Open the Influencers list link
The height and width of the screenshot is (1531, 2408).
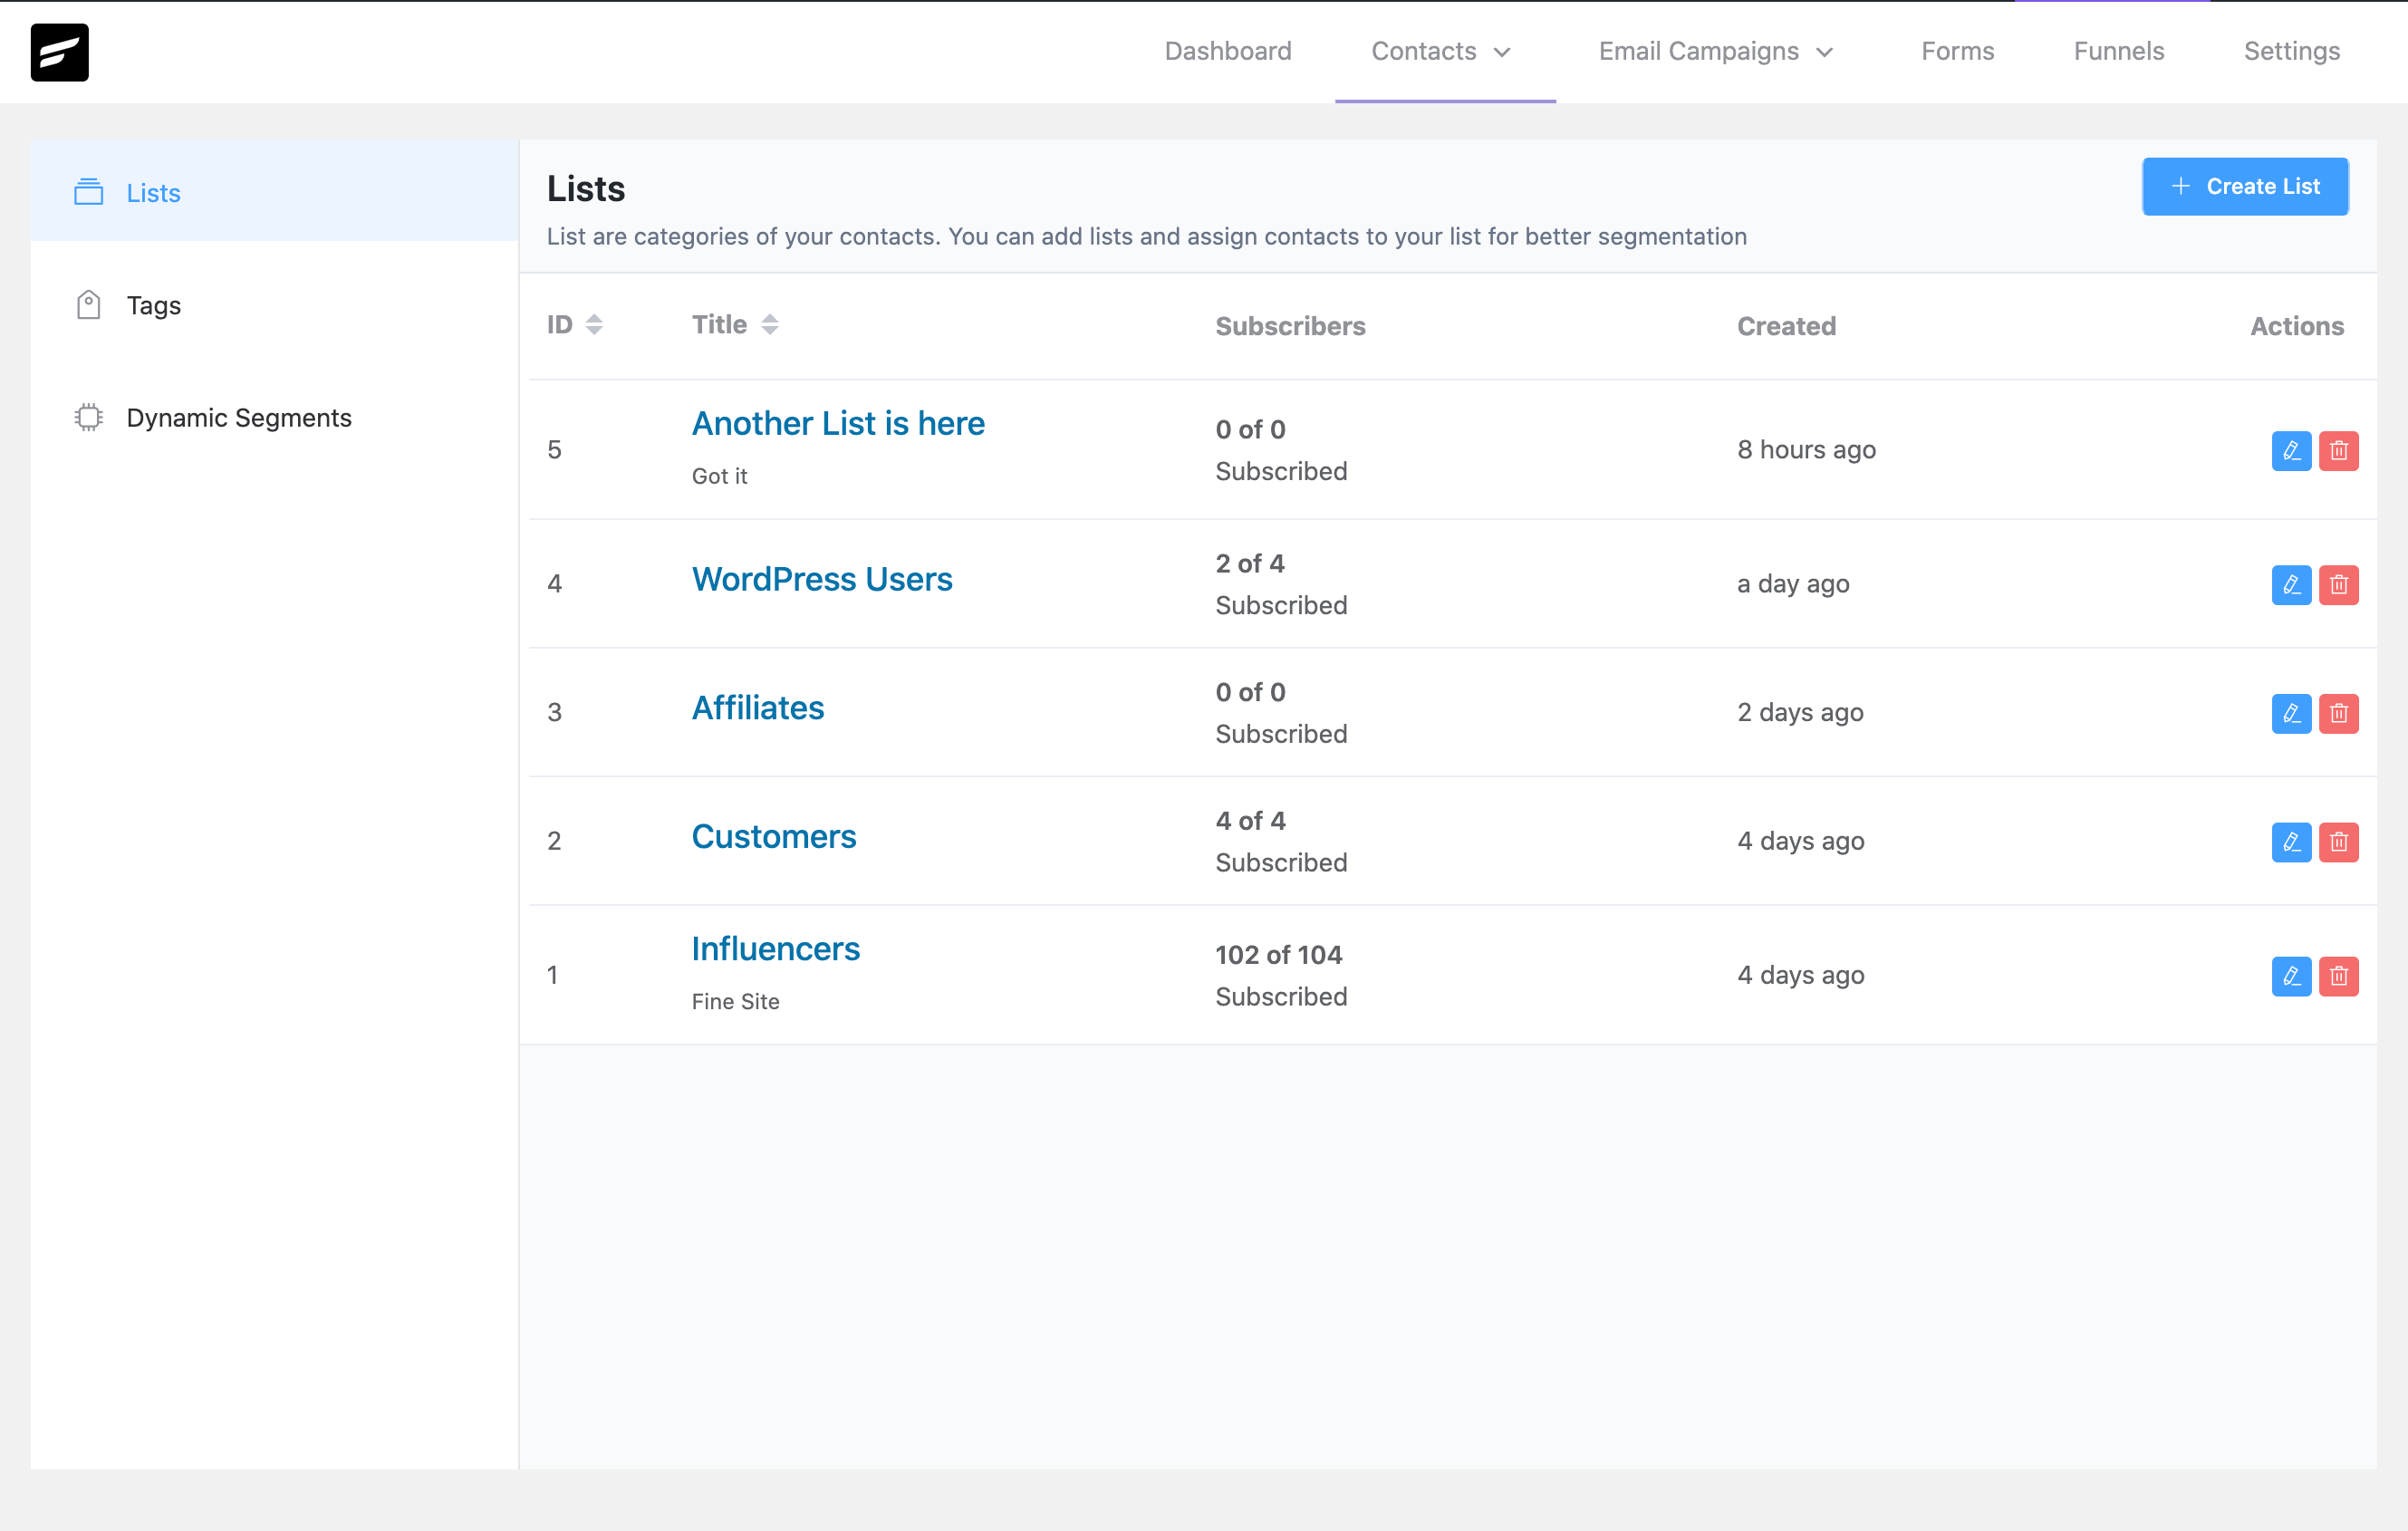[x=775, y=948]
